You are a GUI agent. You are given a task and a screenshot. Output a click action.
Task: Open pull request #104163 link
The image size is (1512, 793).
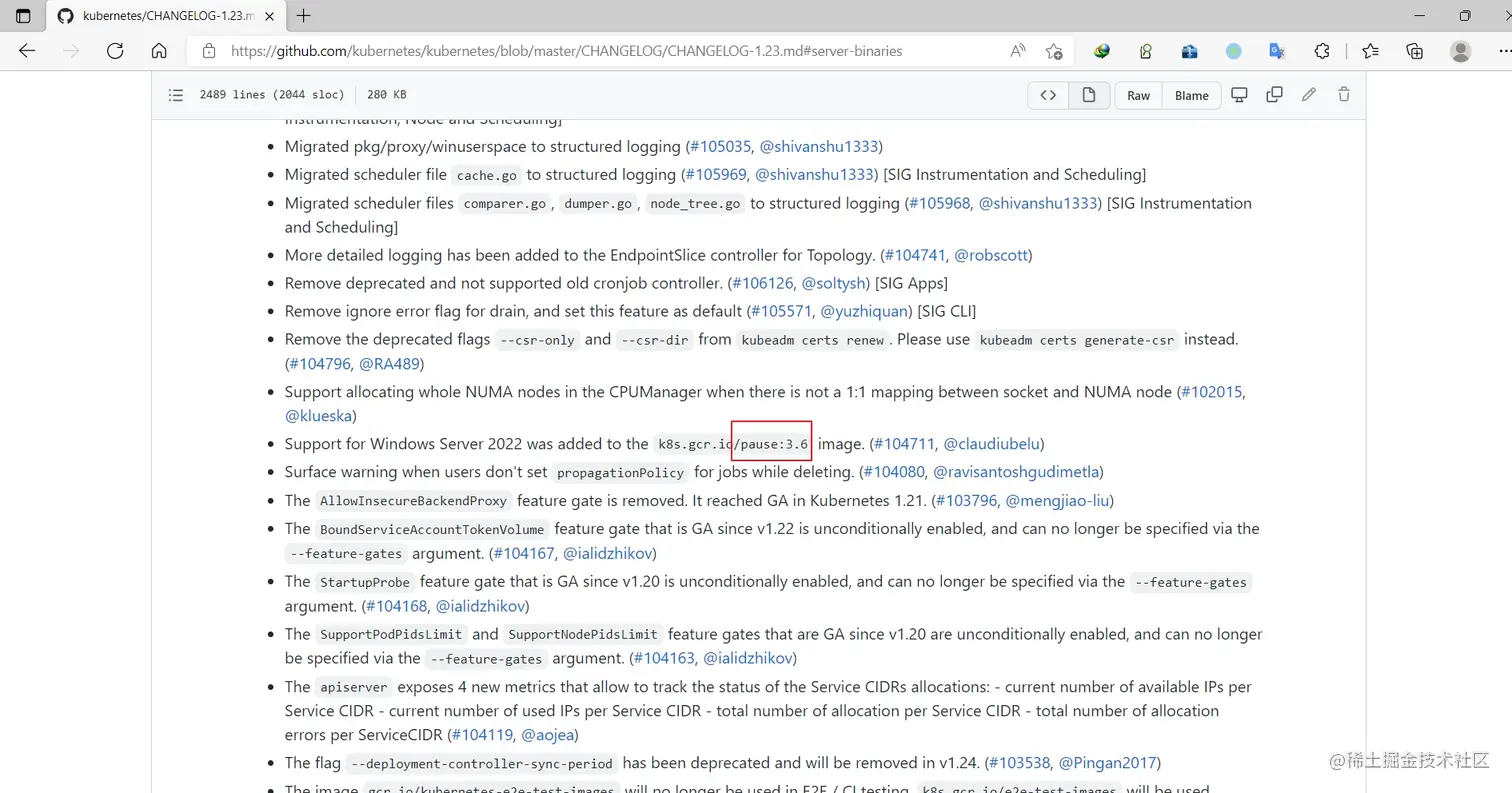tap(664, 658)
